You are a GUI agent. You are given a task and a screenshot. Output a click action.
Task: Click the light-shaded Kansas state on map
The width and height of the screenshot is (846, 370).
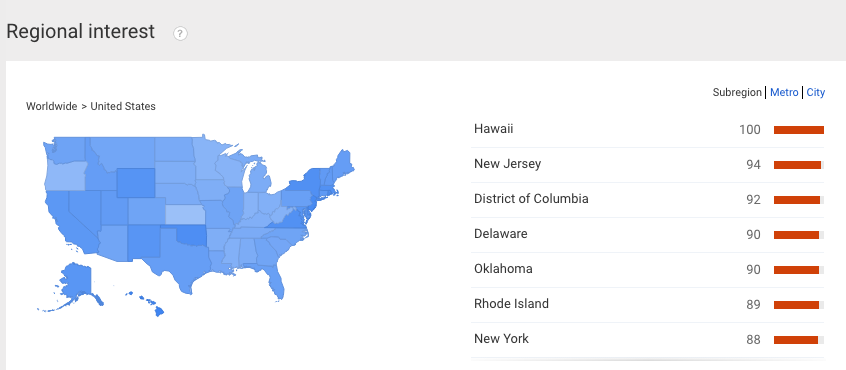click(x=184, y=214)
